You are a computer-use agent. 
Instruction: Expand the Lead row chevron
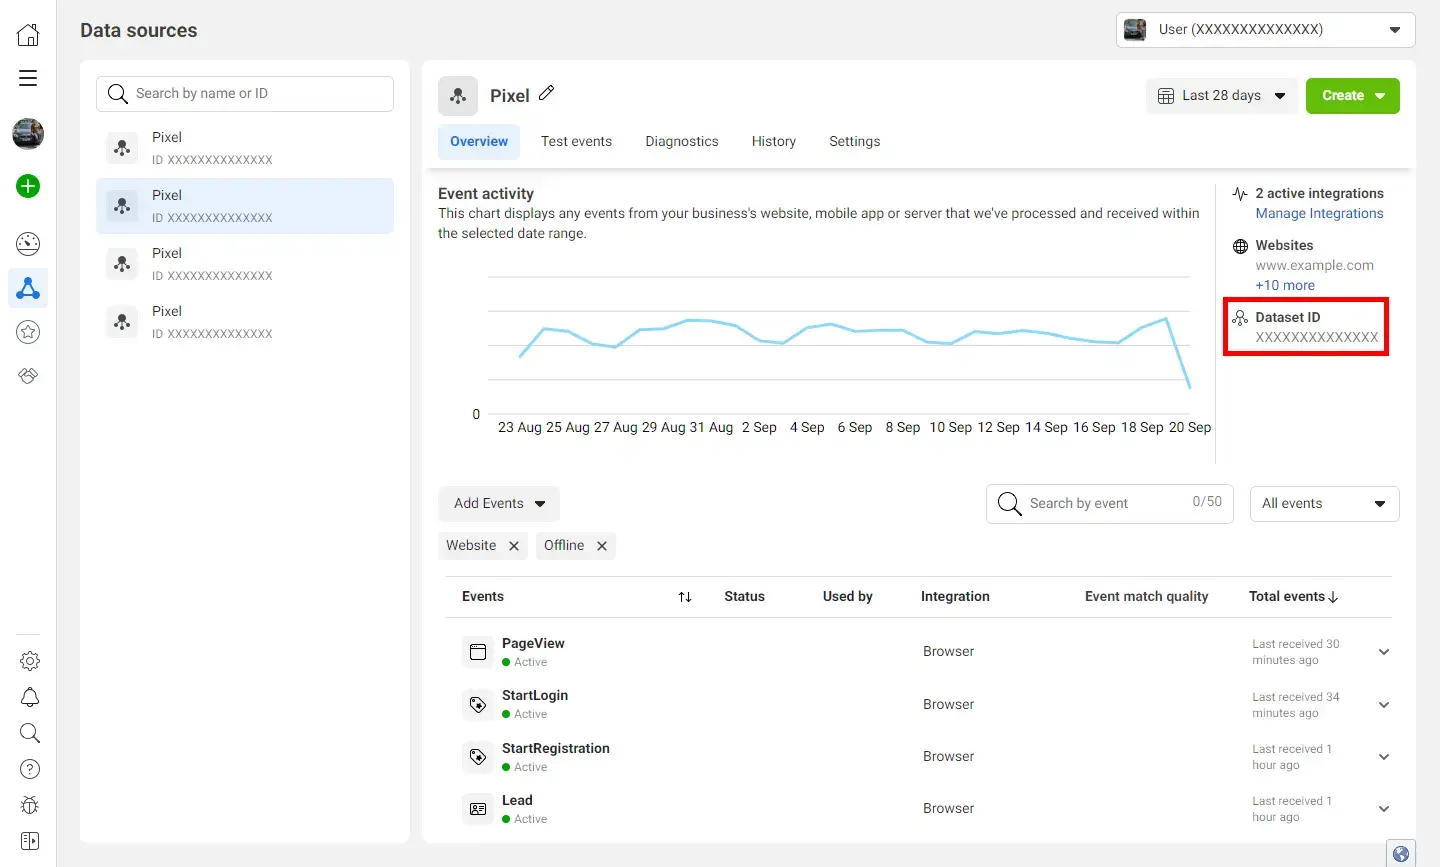coord(1384,809)
